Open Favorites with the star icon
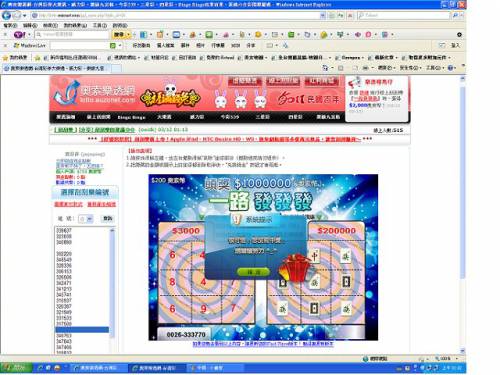Screen dimensions: 500x375 [x=5, y=58]
